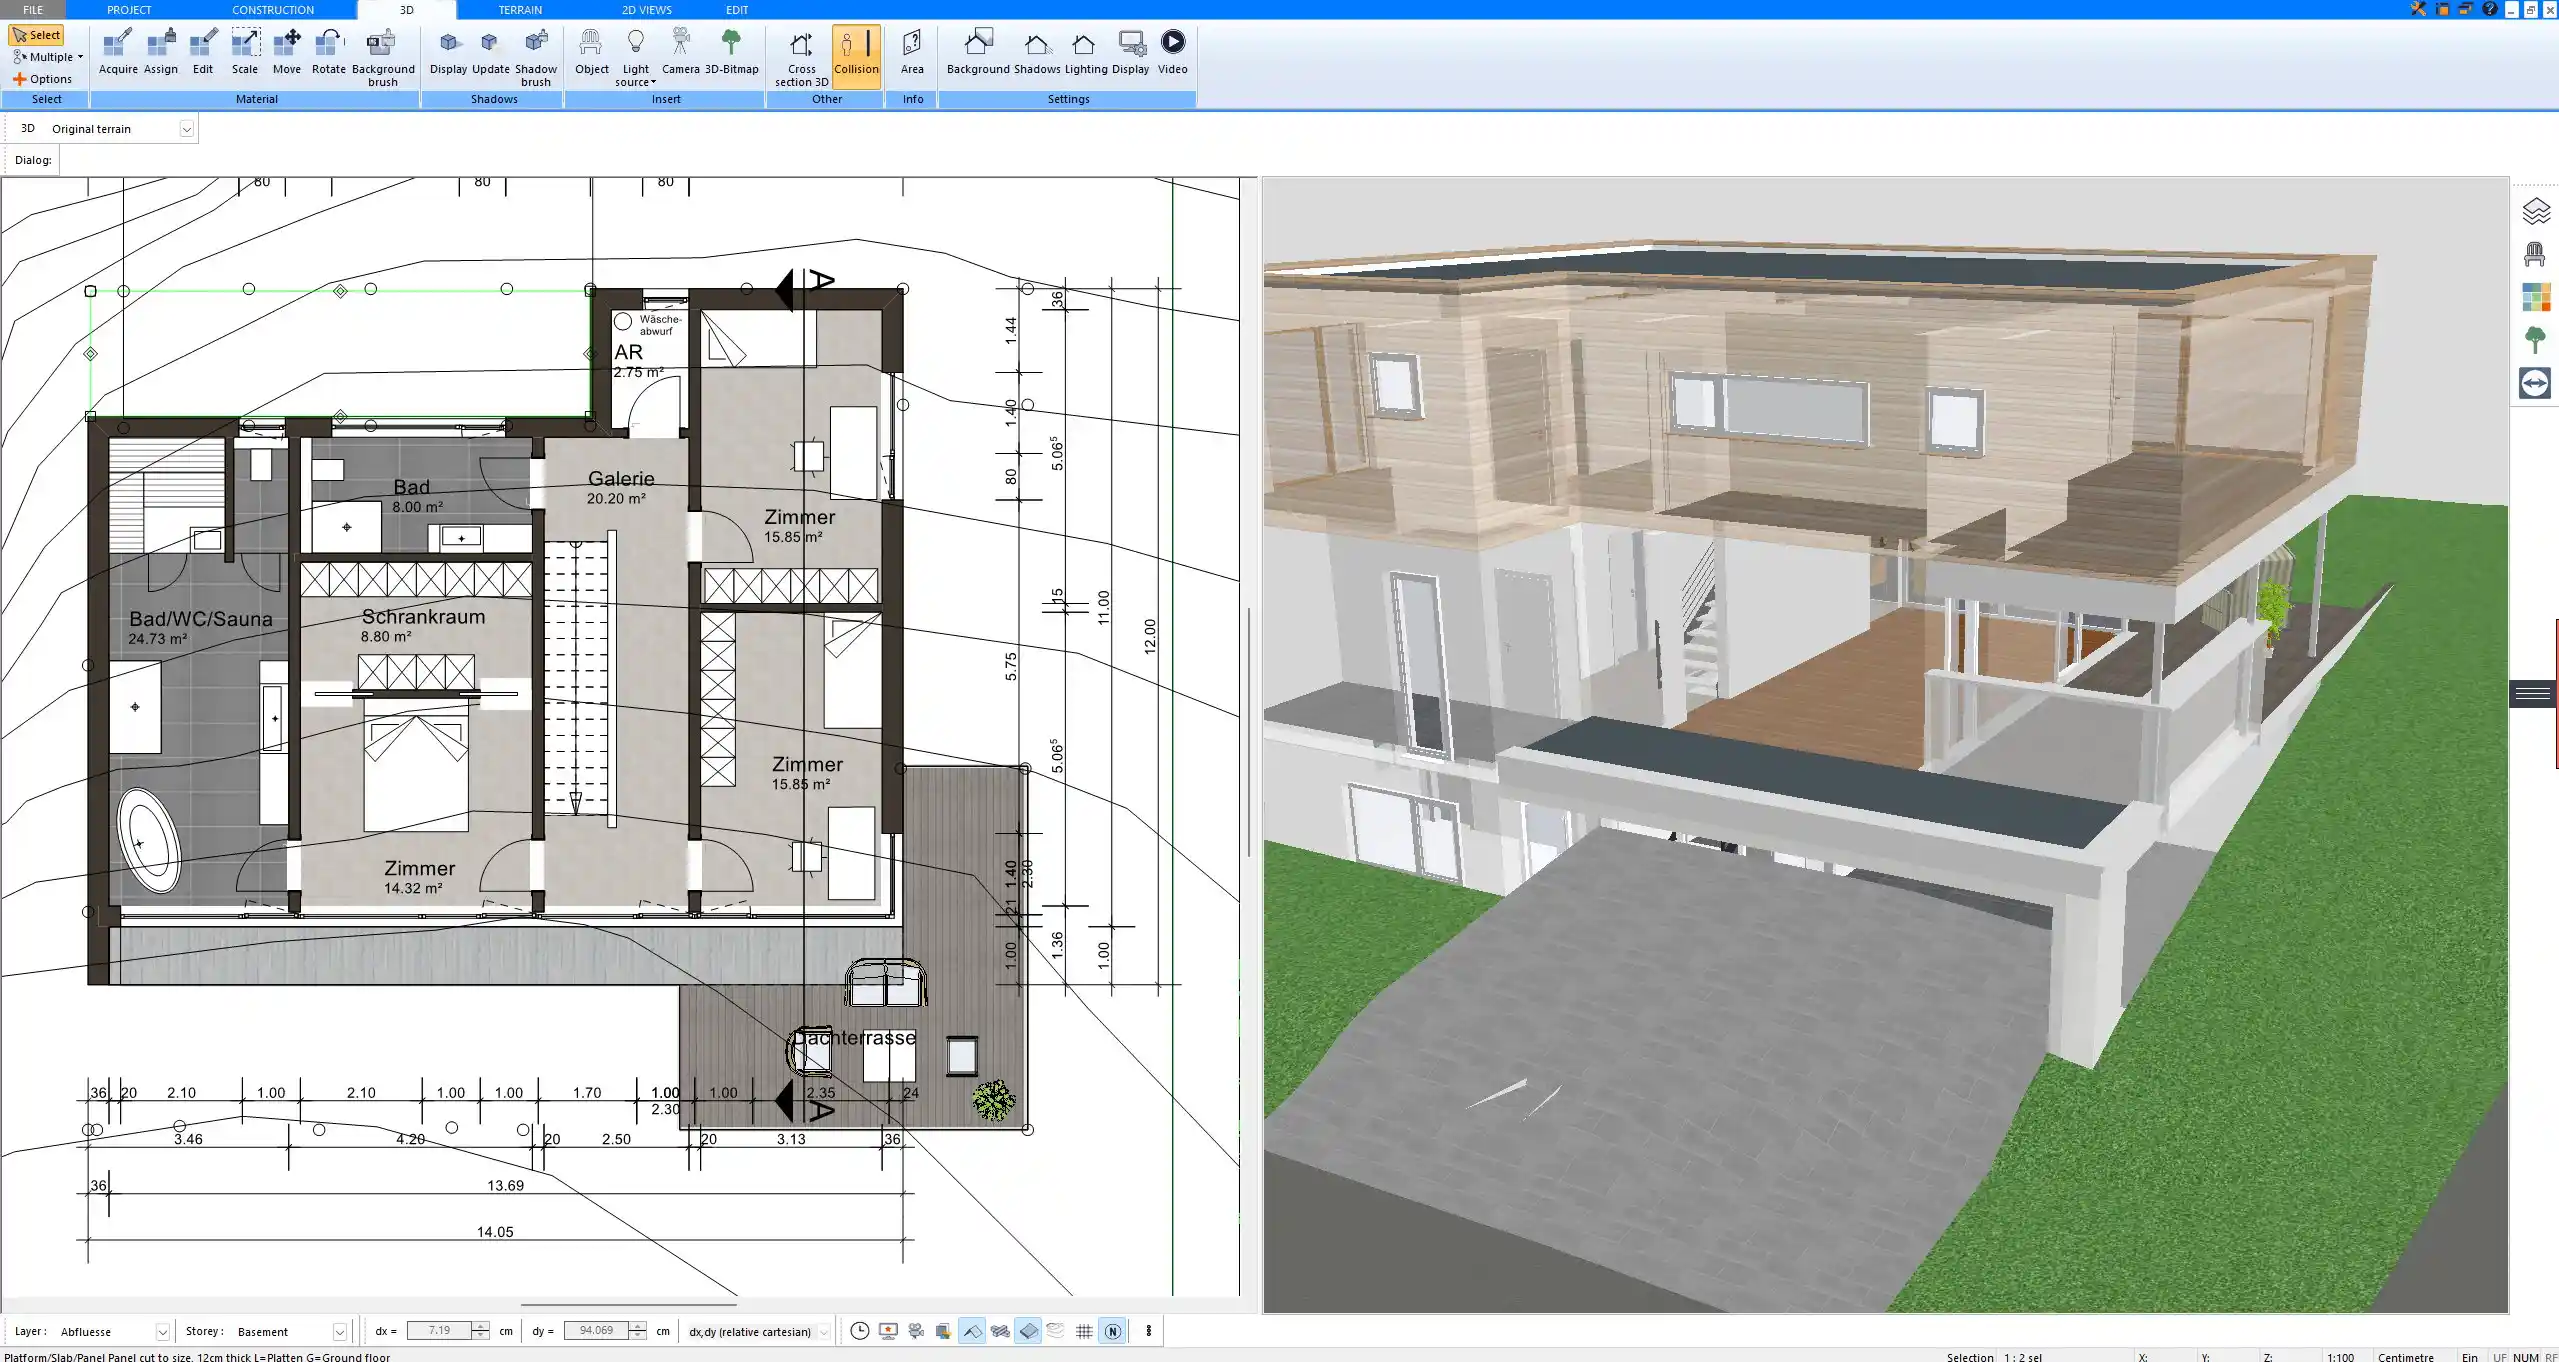Open the bottom toolbar overflow dots menu
The image size is (2559, 1362).
tap(1148, 1331)
